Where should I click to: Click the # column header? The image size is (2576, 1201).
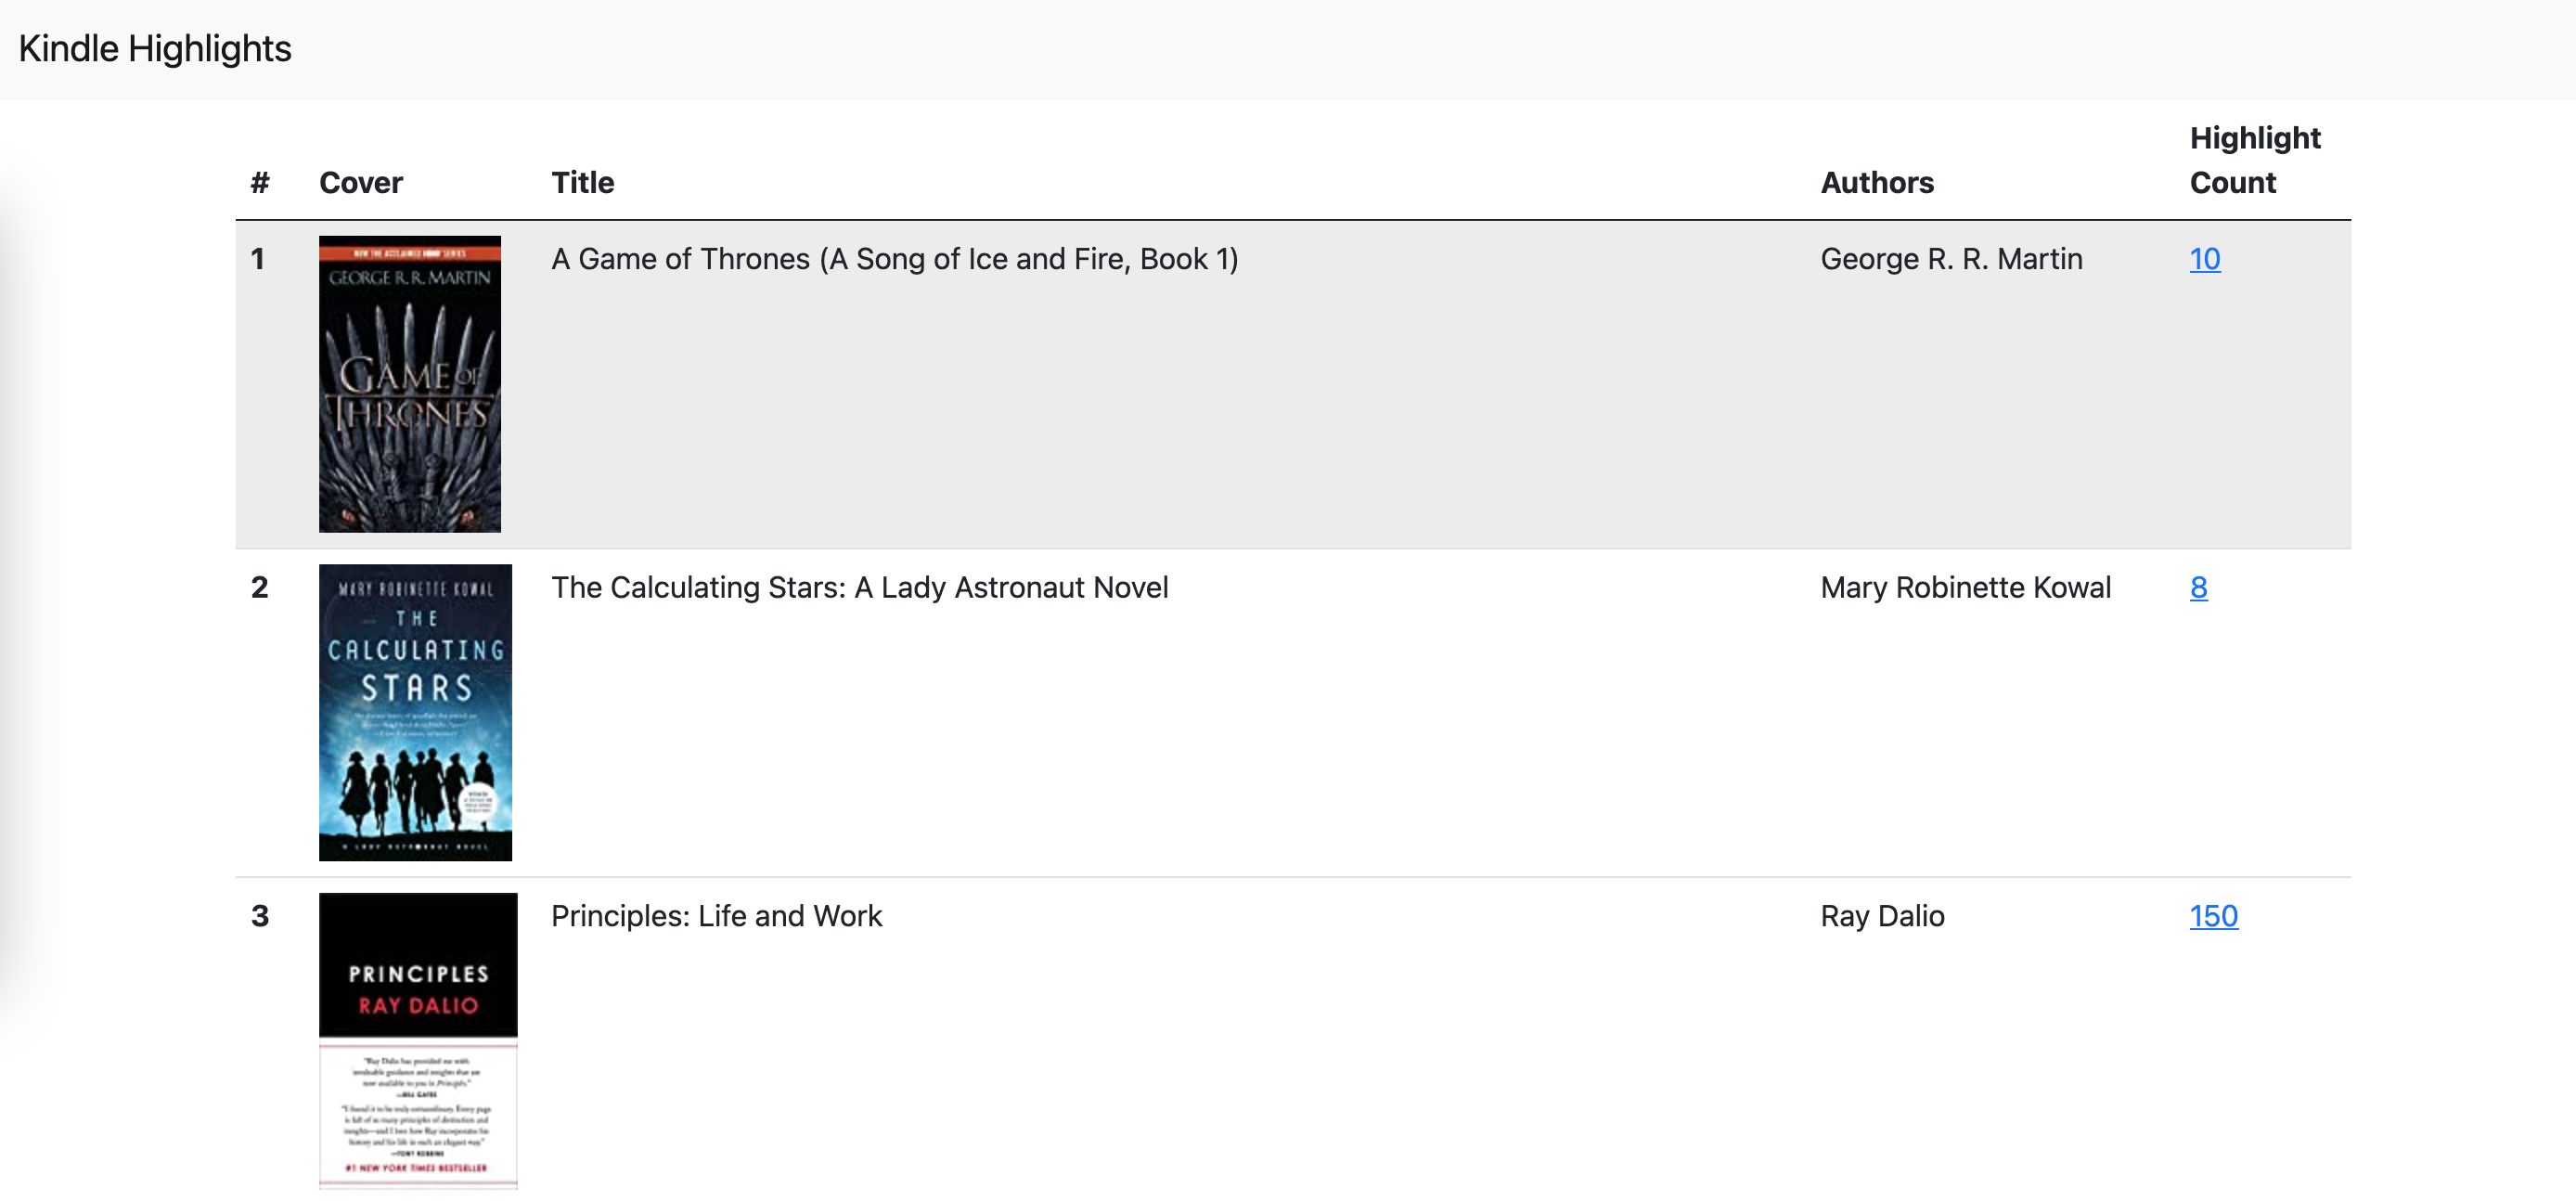coord(260,182)
